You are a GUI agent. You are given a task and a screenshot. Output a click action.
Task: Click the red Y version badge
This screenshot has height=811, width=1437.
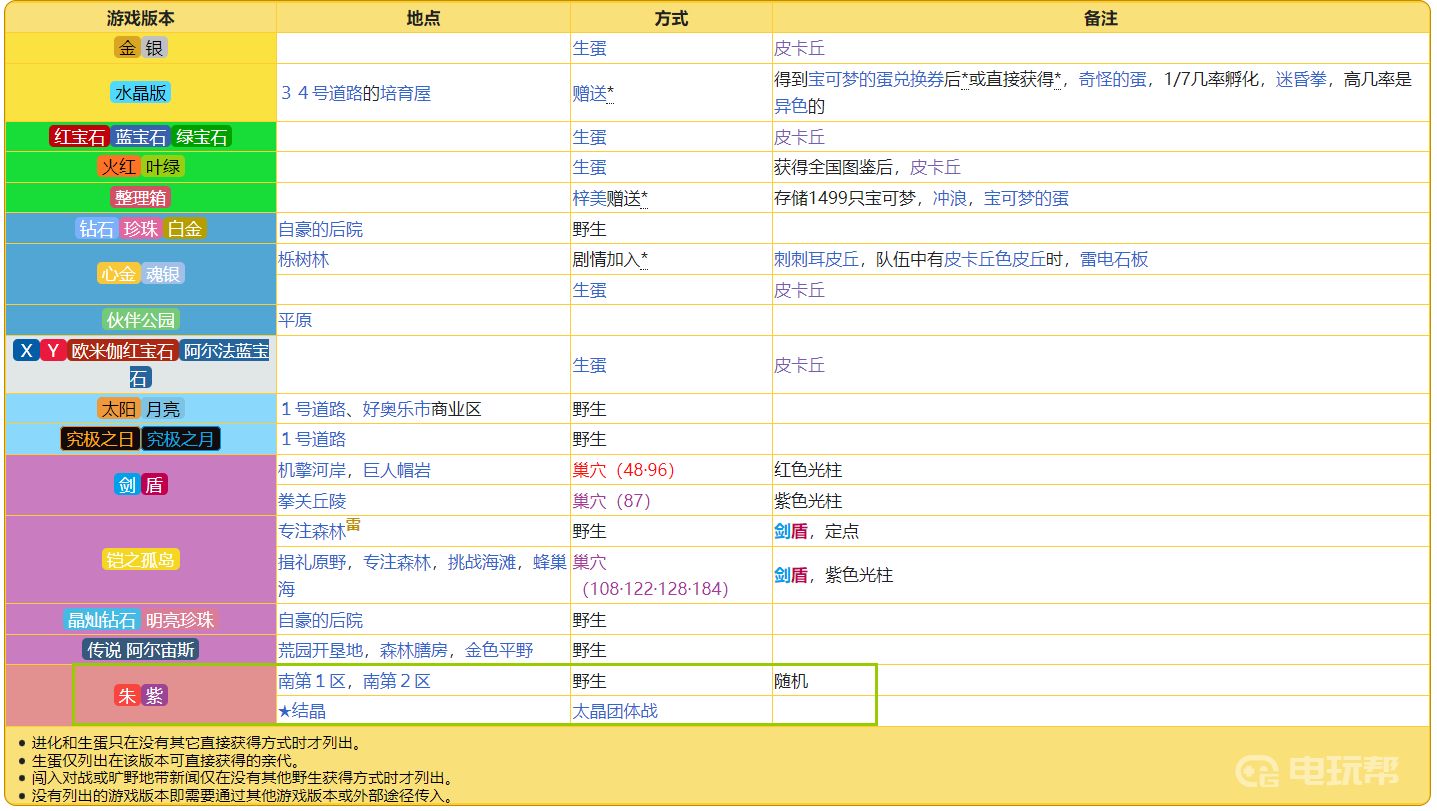point(54,351)
